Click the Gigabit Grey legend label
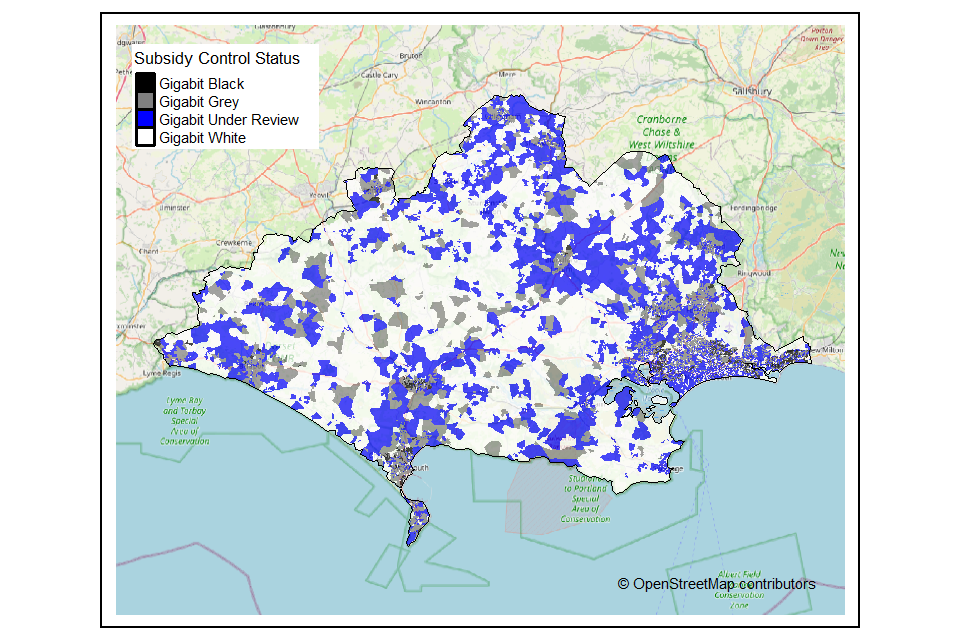The width and height of the screenshot is (960, 640). (198, 102)
